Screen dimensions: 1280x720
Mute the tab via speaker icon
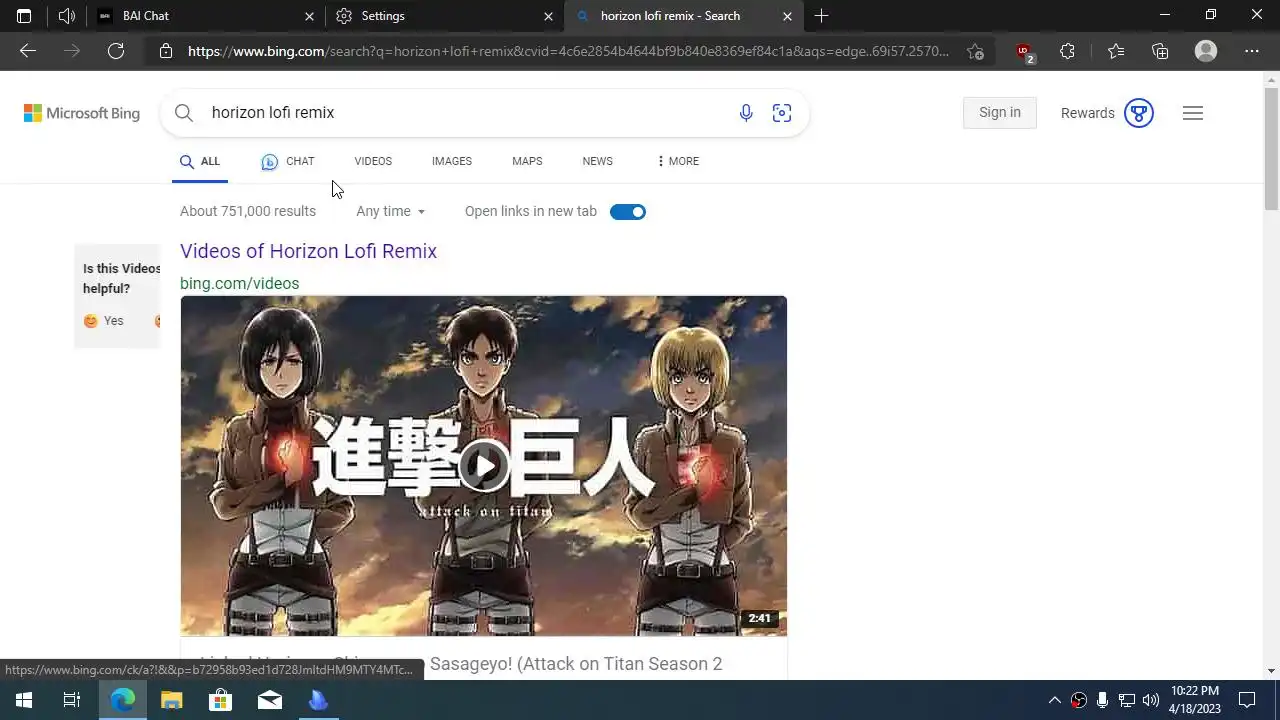tap(67, 16)
